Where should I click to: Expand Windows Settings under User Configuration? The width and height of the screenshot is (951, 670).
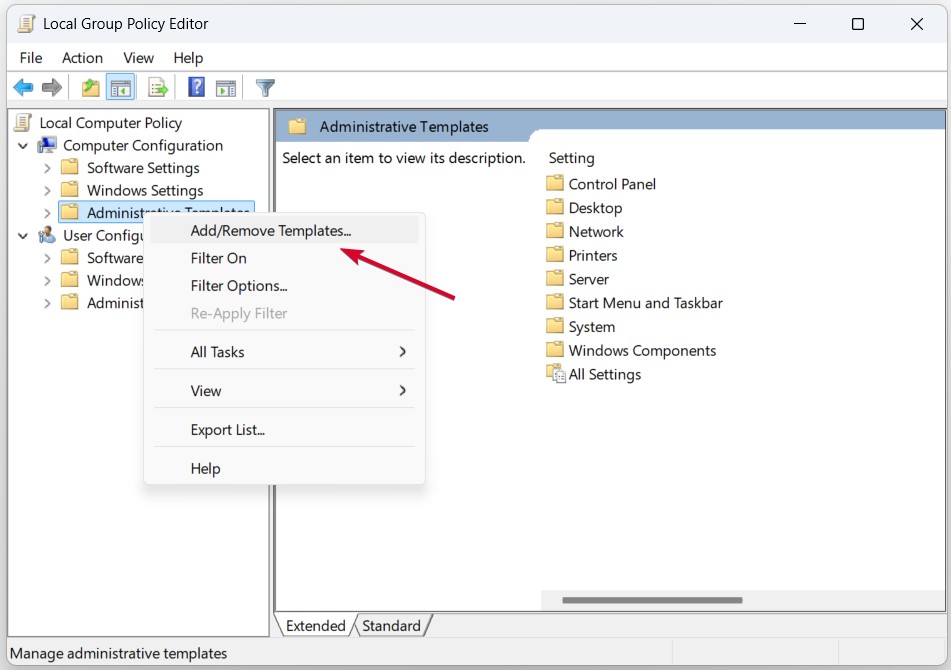click(x=47, y=280)
